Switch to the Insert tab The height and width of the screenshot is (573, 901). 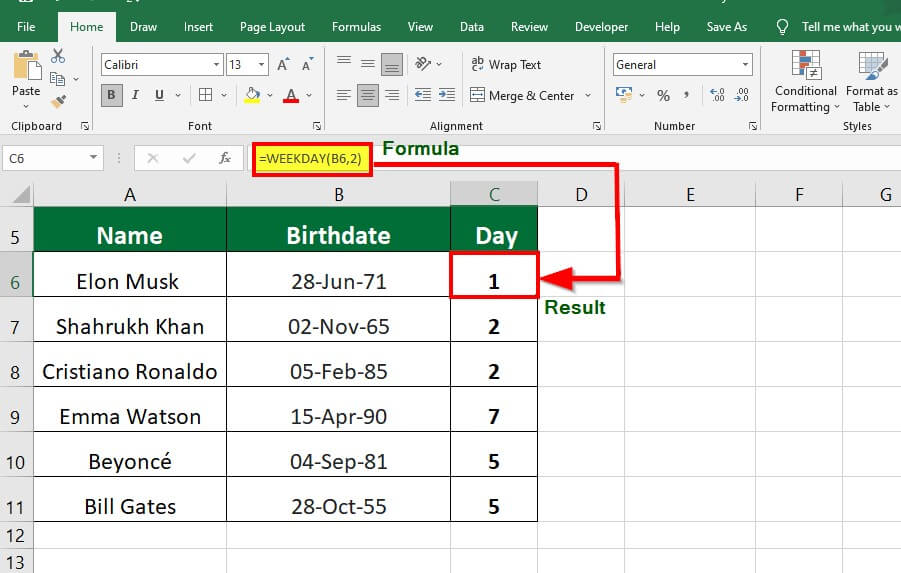click(x=198, y=27)
